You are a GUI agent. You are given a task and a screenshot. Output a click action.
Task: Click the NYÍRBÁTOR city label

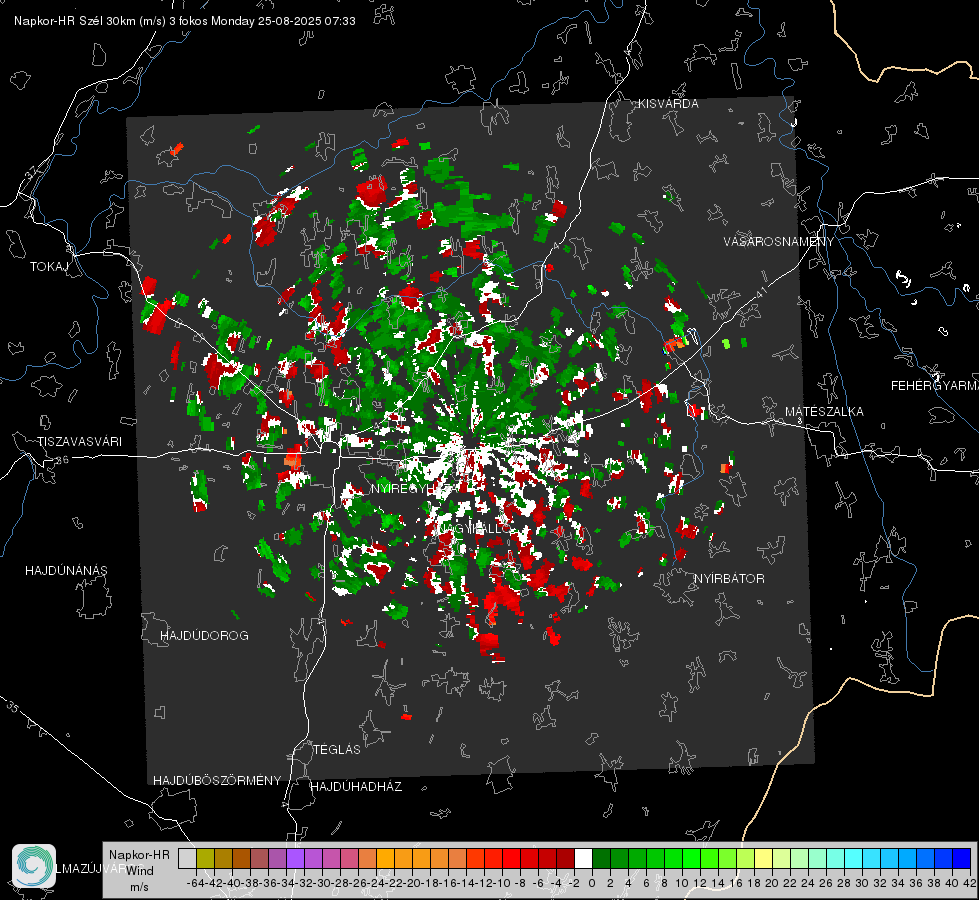(x=729, y=579)
